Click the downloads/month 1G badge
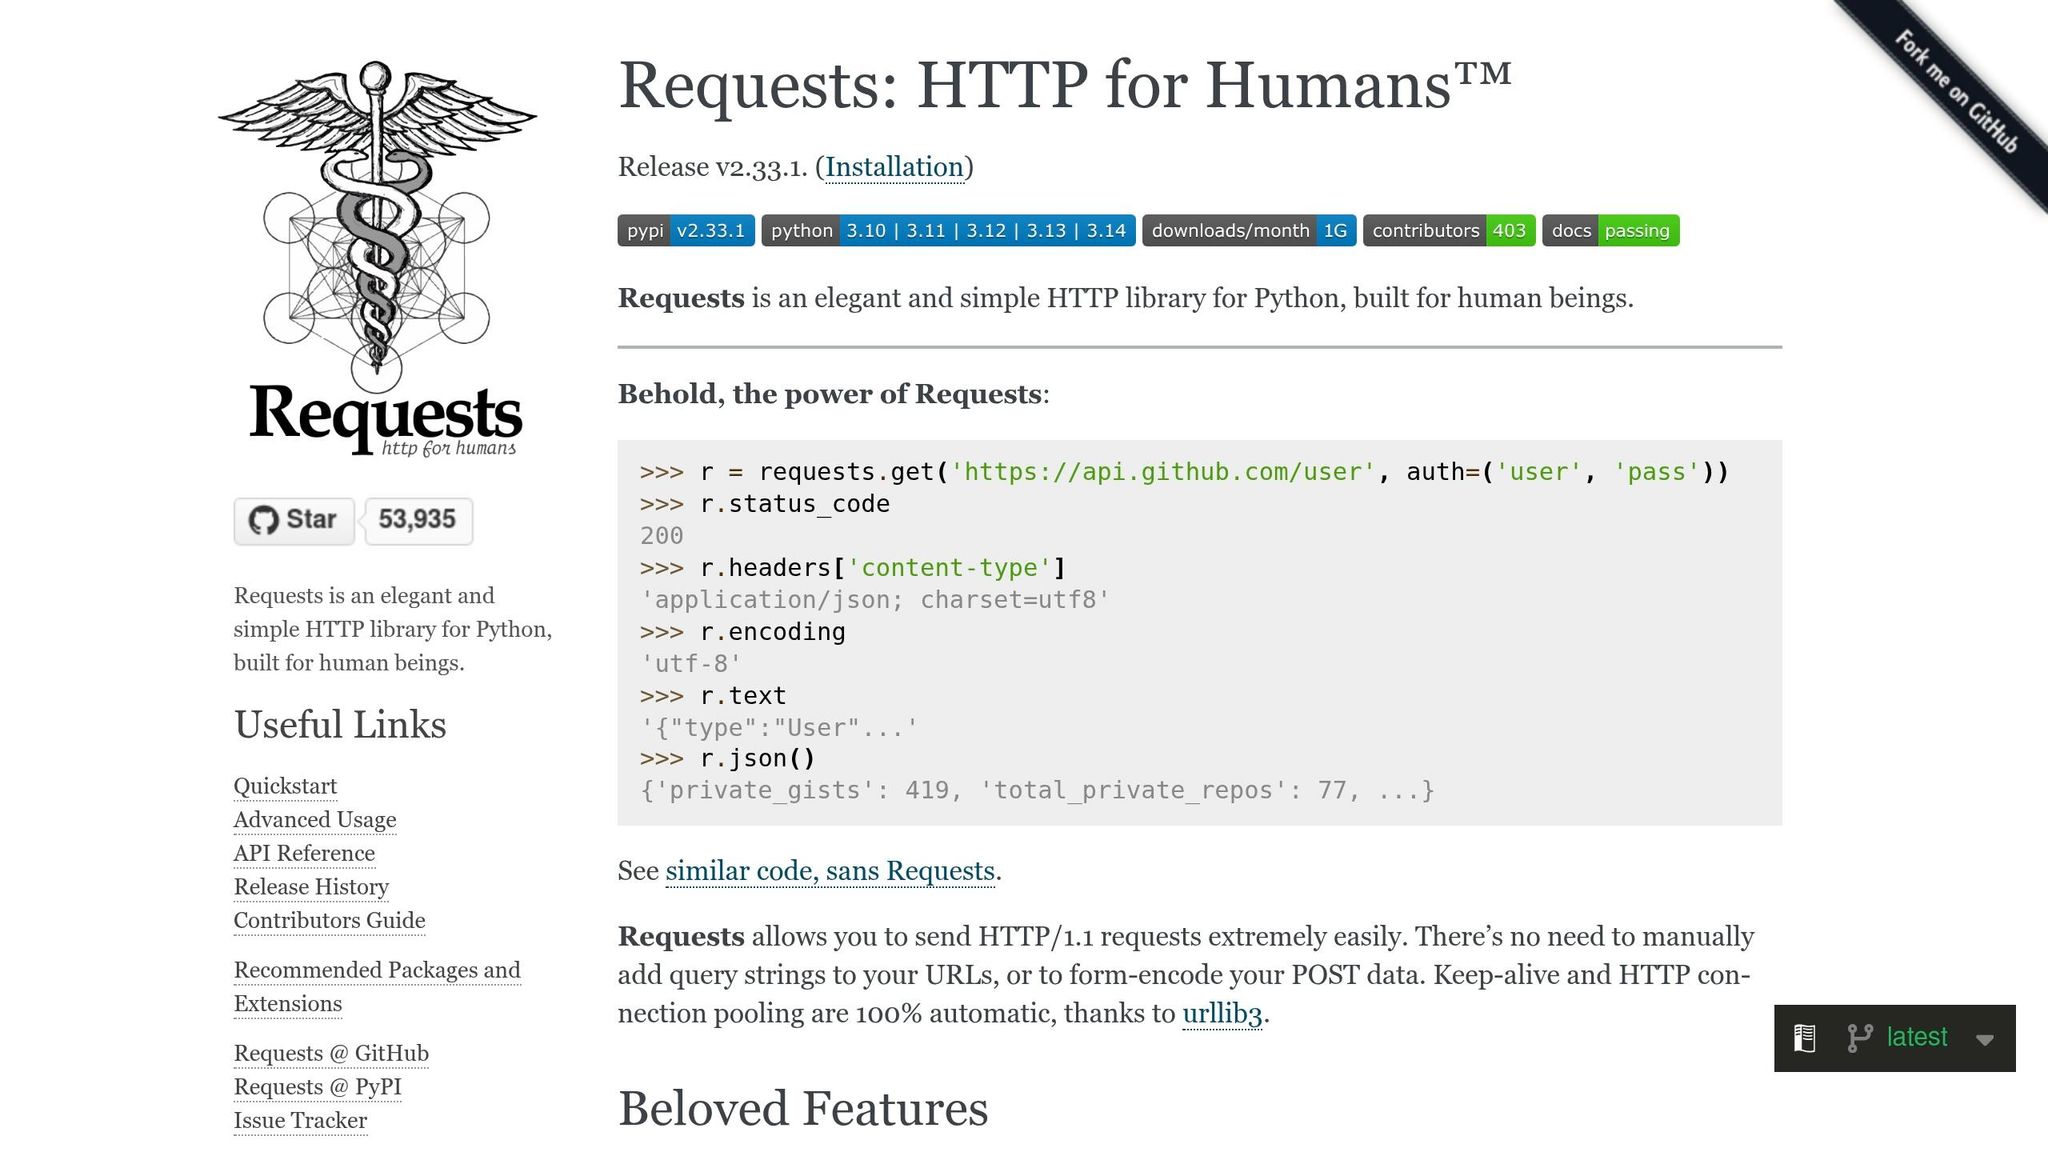This screenshot has height=1152, width=2048. pos(1249,231)
